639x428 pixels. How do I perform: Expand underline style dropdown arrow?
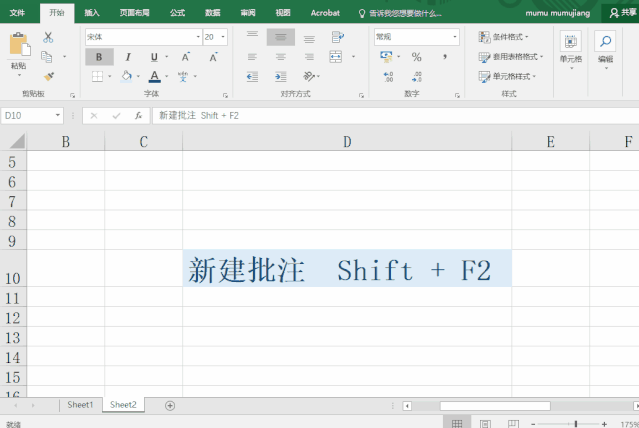[167, 57]
